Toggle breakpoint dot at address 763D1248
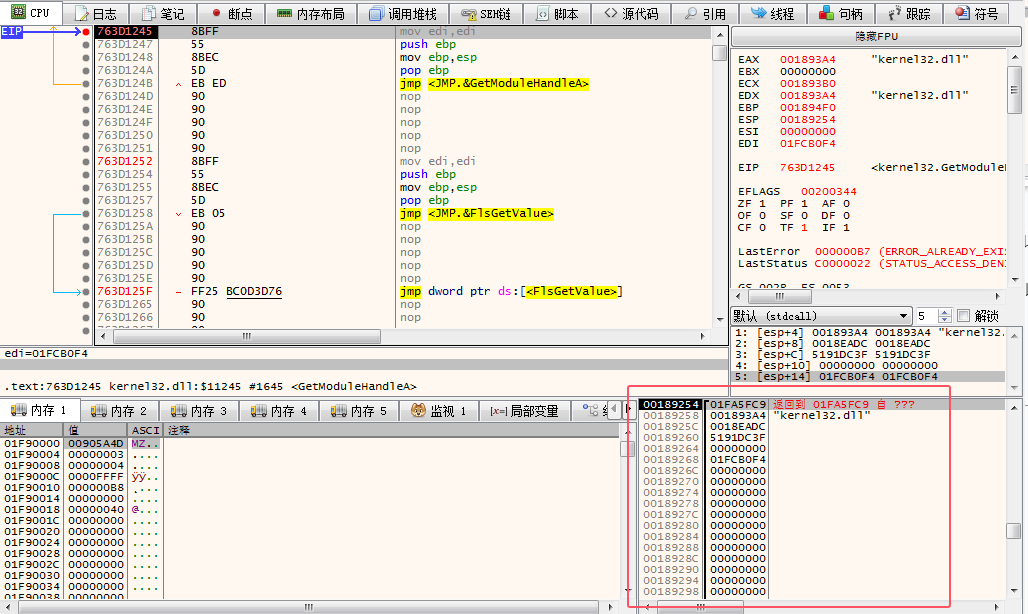The width and height of the screenshot is (1028, 614). [x=86, y=58]
